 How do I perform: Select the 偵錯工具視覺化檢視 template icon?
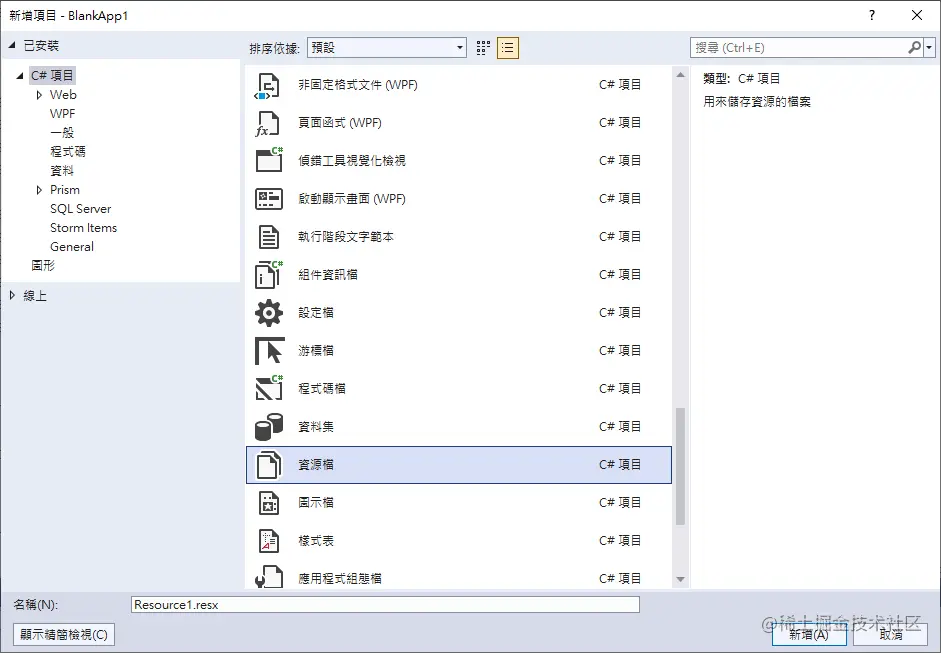tap(268, 160)
